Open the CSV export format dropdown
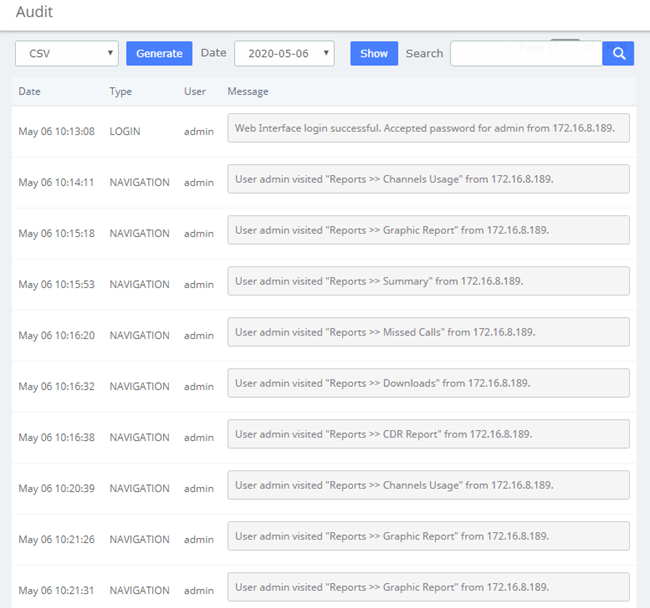 tap(67, 53)
